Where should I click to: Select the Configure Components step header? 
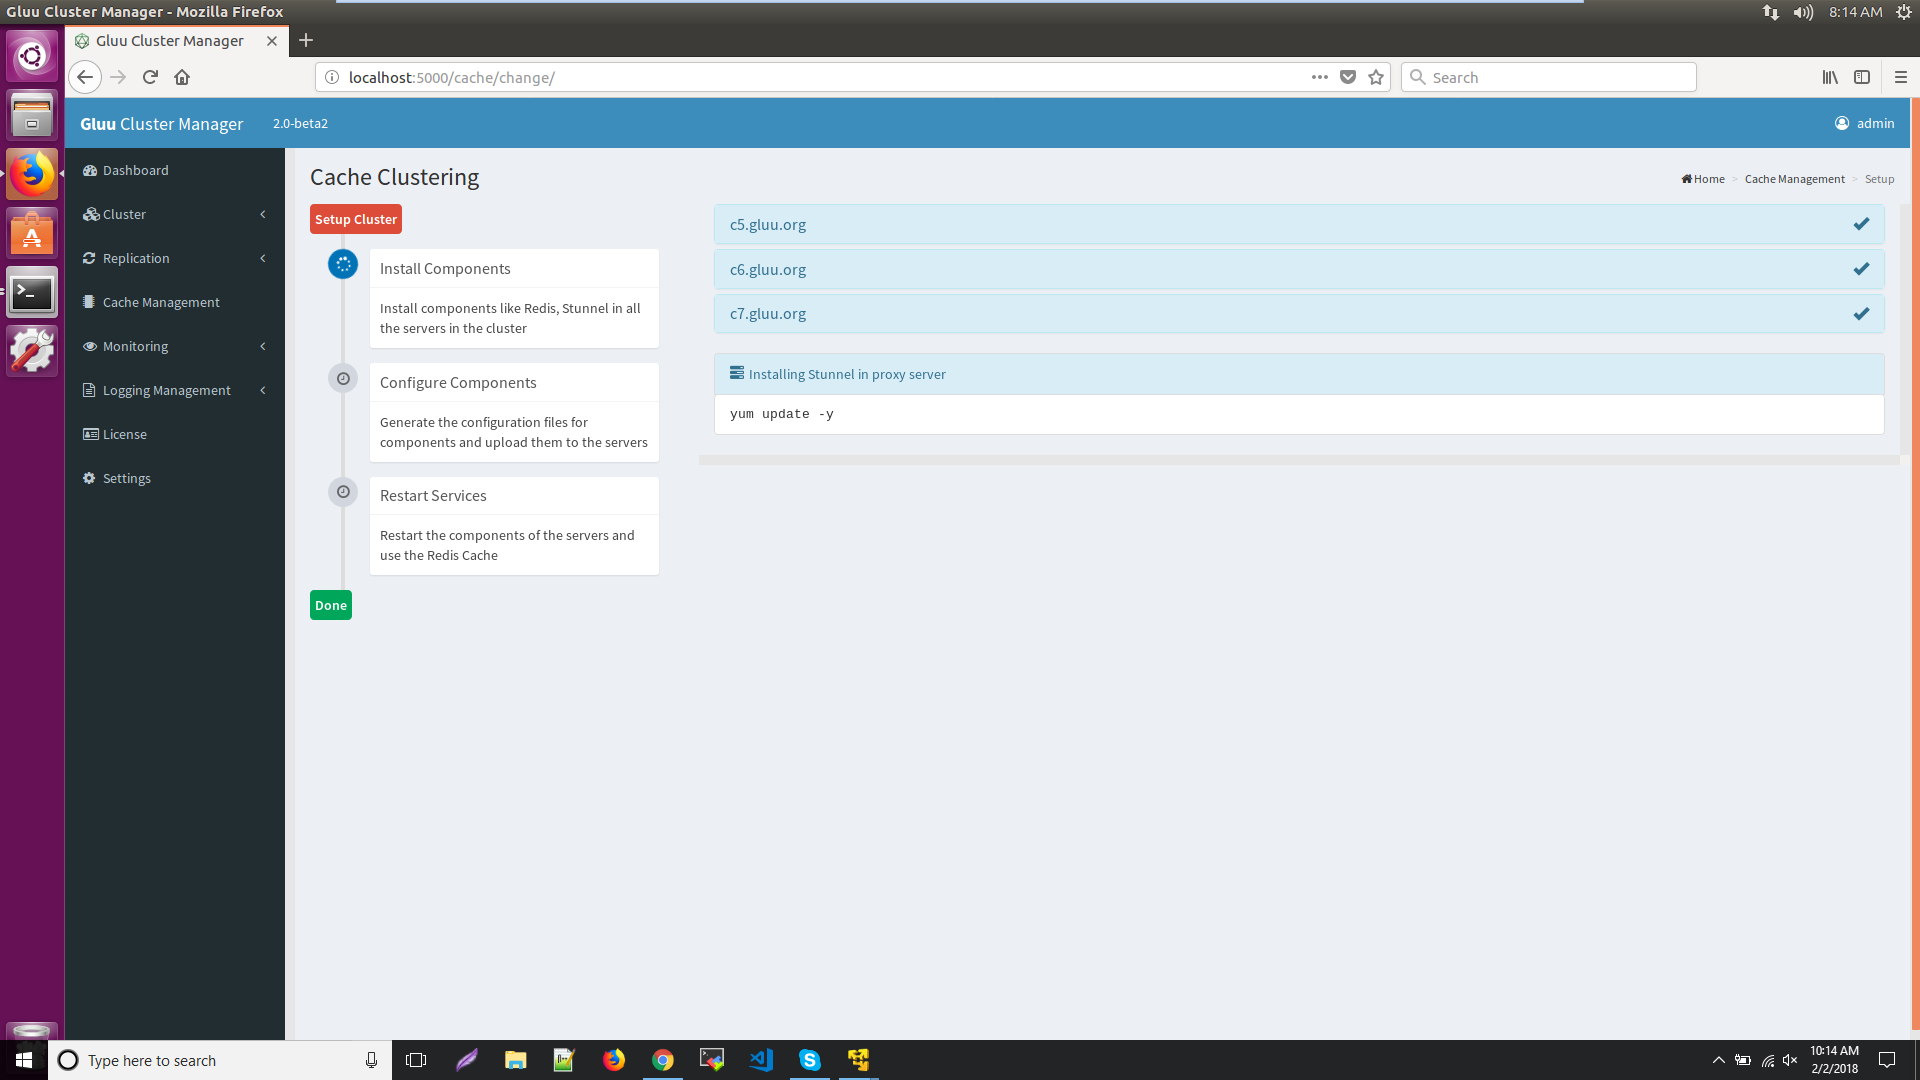(514, 383)
